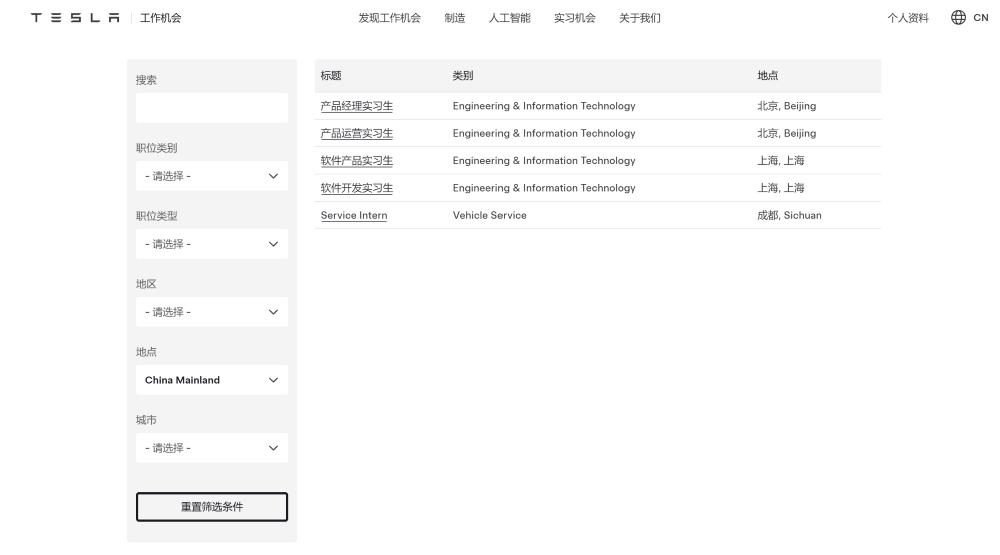1000x555 pixels.
Task: Expand the 职位类别 dropdown
Action: click(x=212, y=176)
